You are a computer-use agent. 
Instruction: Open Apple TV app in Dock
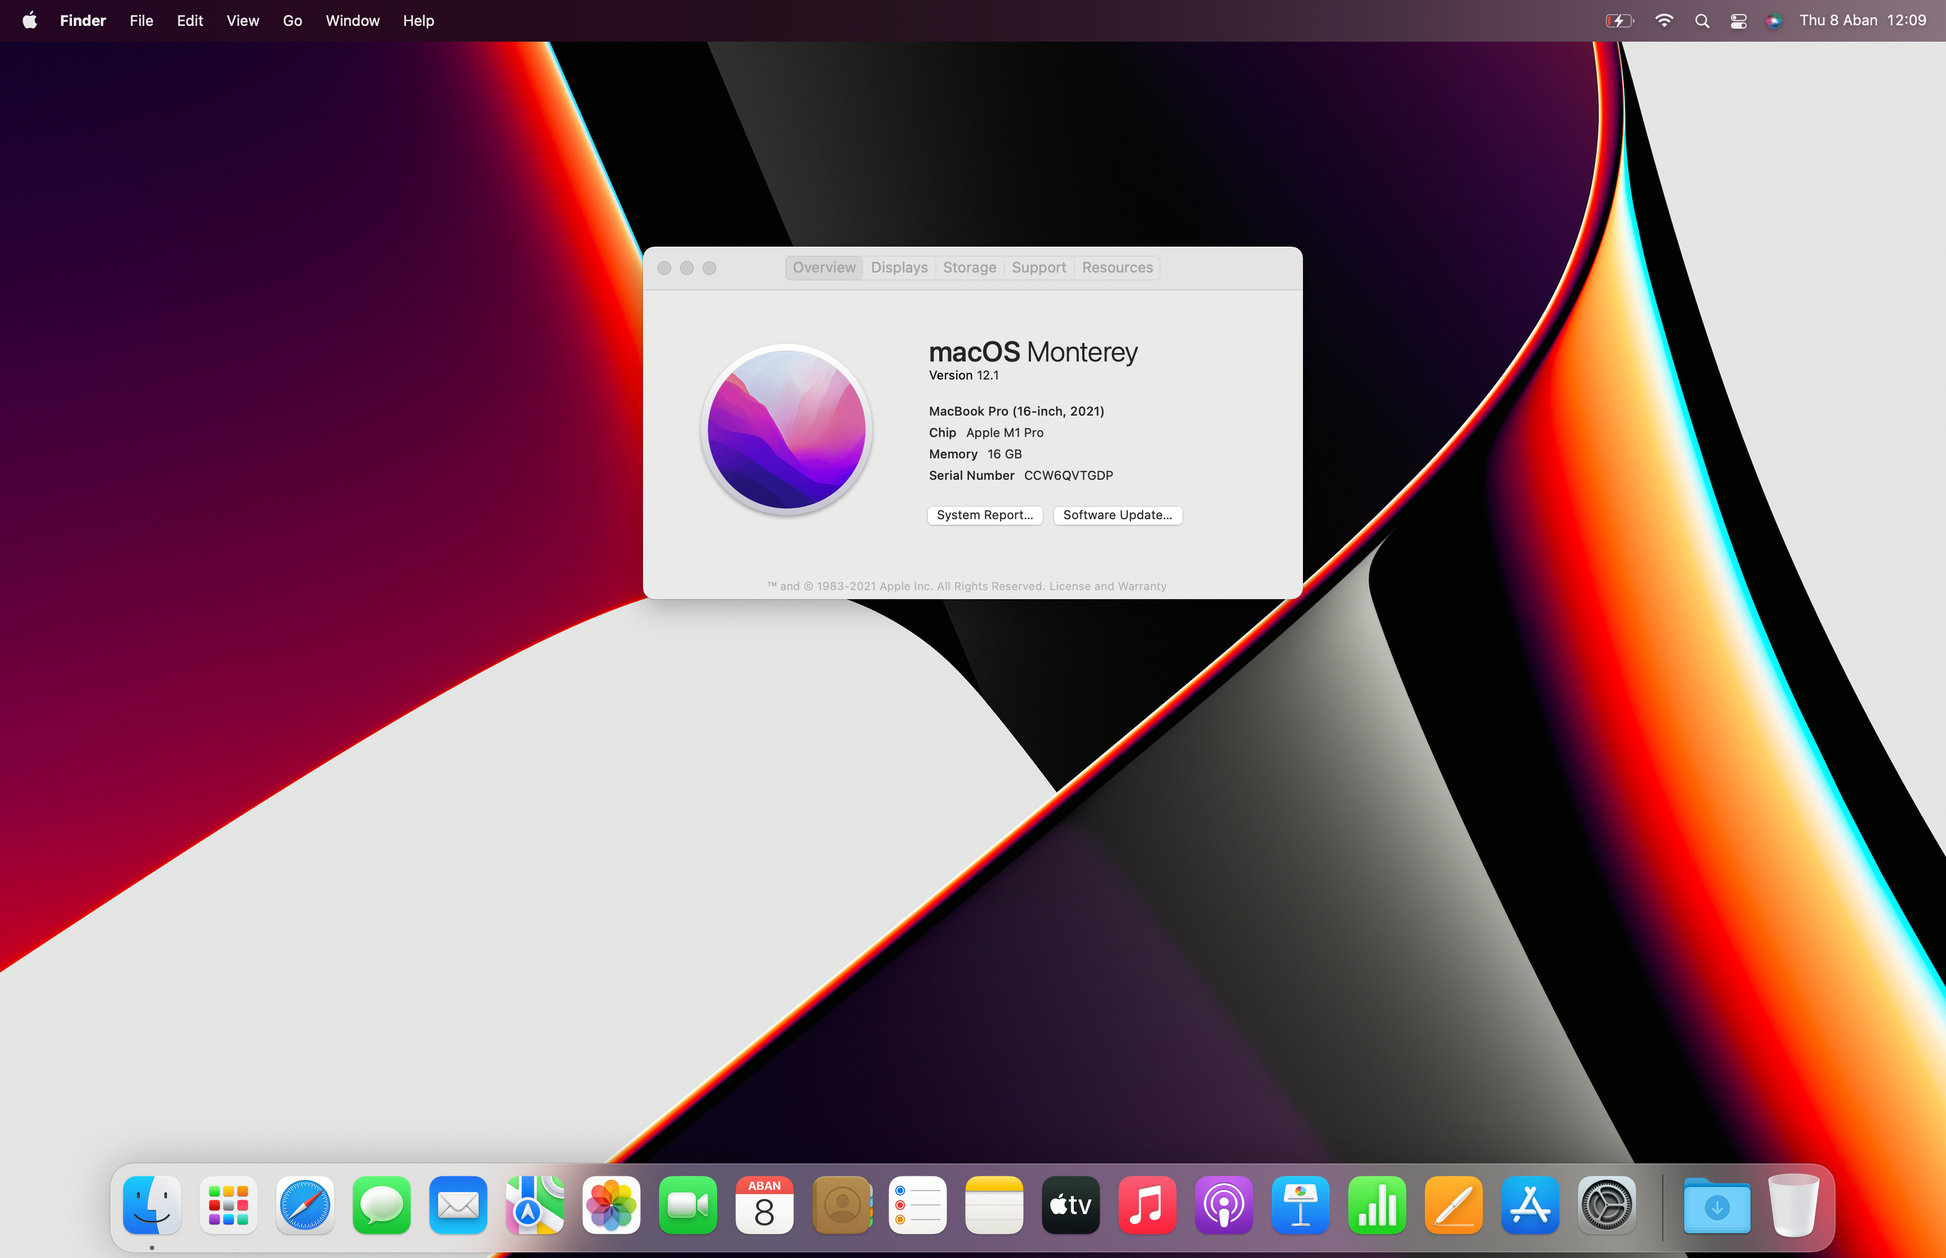click(1070, 1206)
